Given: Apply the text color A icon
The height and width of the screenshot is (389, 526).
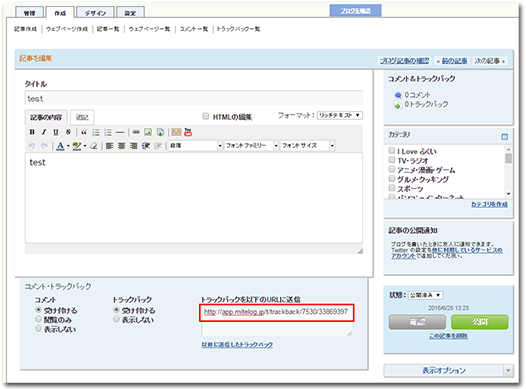Looking at the screenshot, I should [x=60, y=146].
